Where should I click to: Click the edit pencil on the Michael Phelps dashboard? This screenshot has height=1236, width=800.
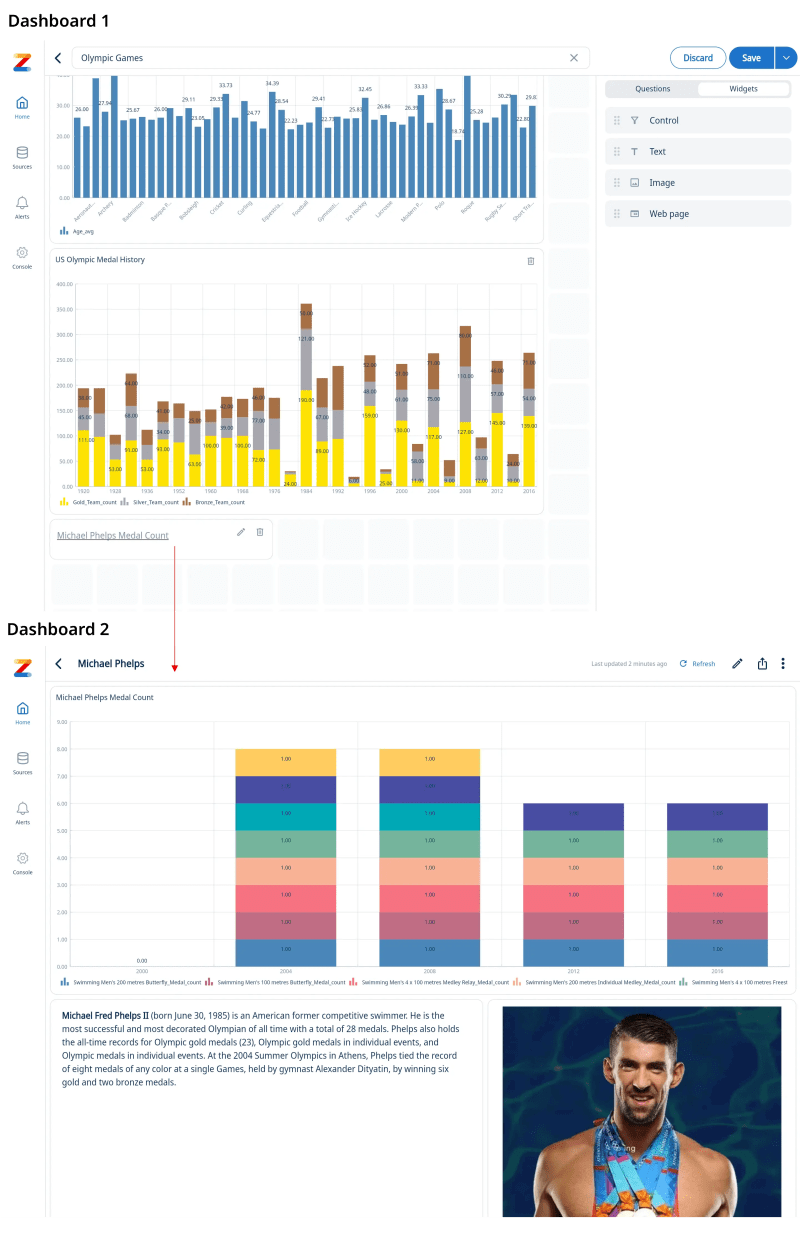pyautogui.click(x=737, y=663)
